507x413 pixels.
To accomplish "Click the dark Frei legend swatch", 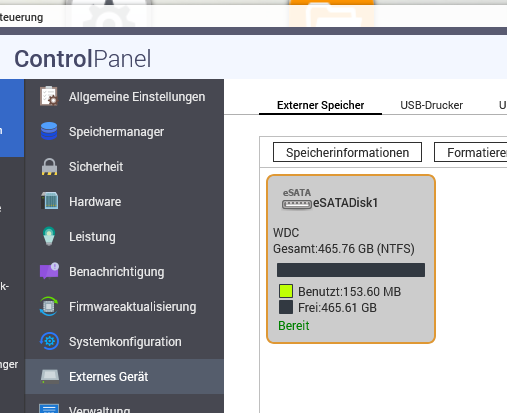I will 286,307.
